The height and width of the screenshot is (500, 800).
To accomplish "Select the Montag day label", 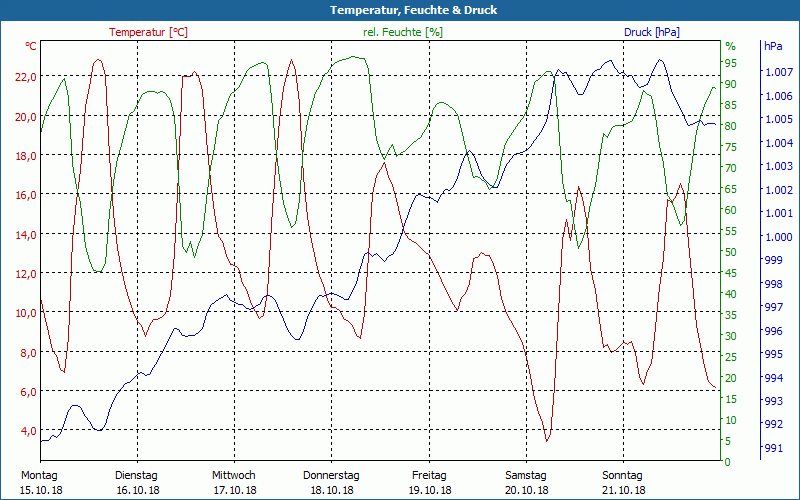I will pyautogui.click(x=40, y=475).
